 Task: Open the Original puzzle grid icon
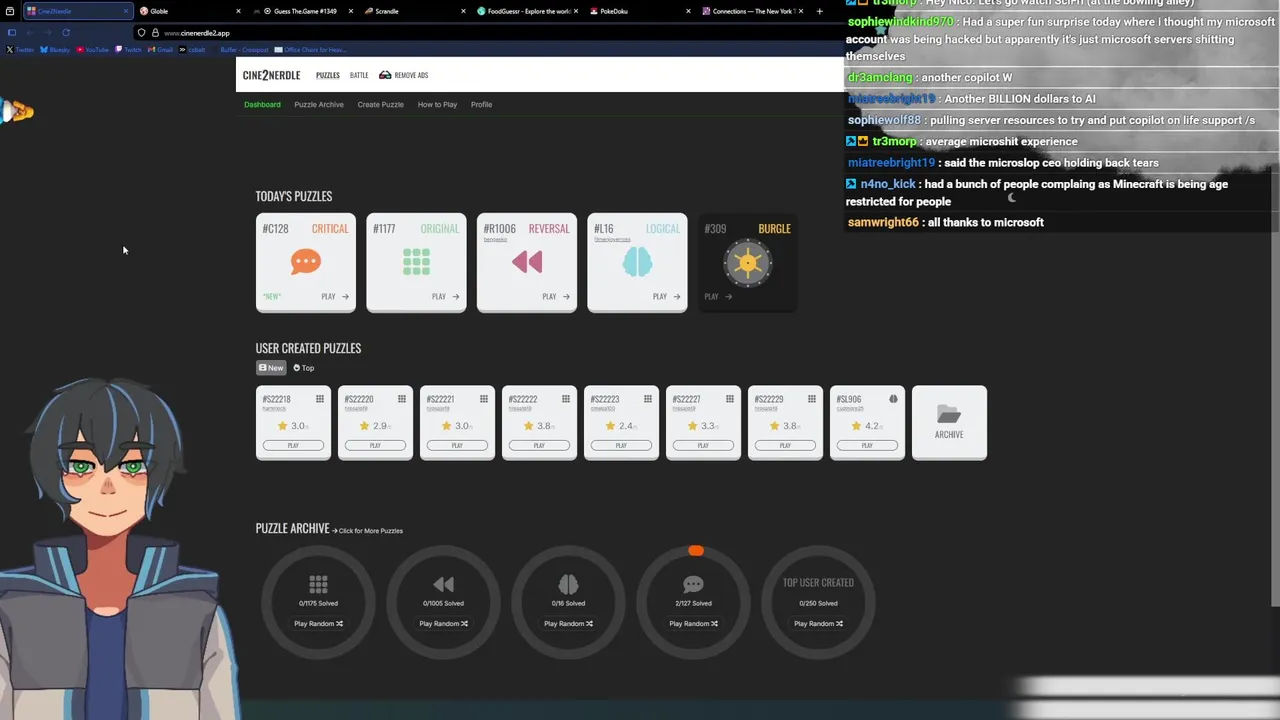point(416,262)
